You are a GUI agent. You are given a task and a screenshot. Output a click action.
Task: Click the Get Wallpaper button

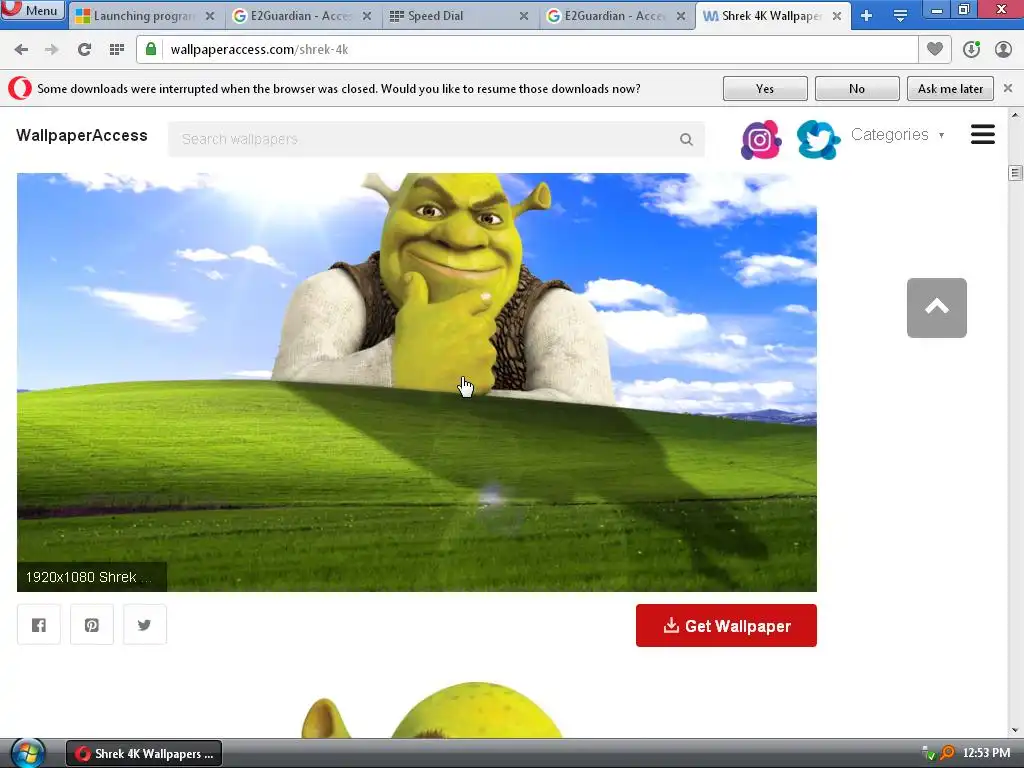(x=726, y=626)
